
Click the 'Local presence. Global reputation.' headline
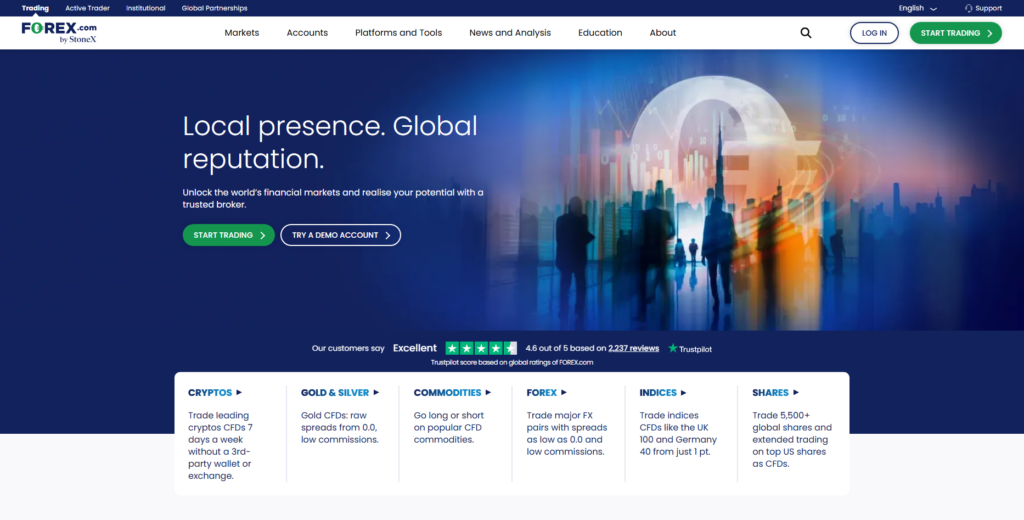330,142
